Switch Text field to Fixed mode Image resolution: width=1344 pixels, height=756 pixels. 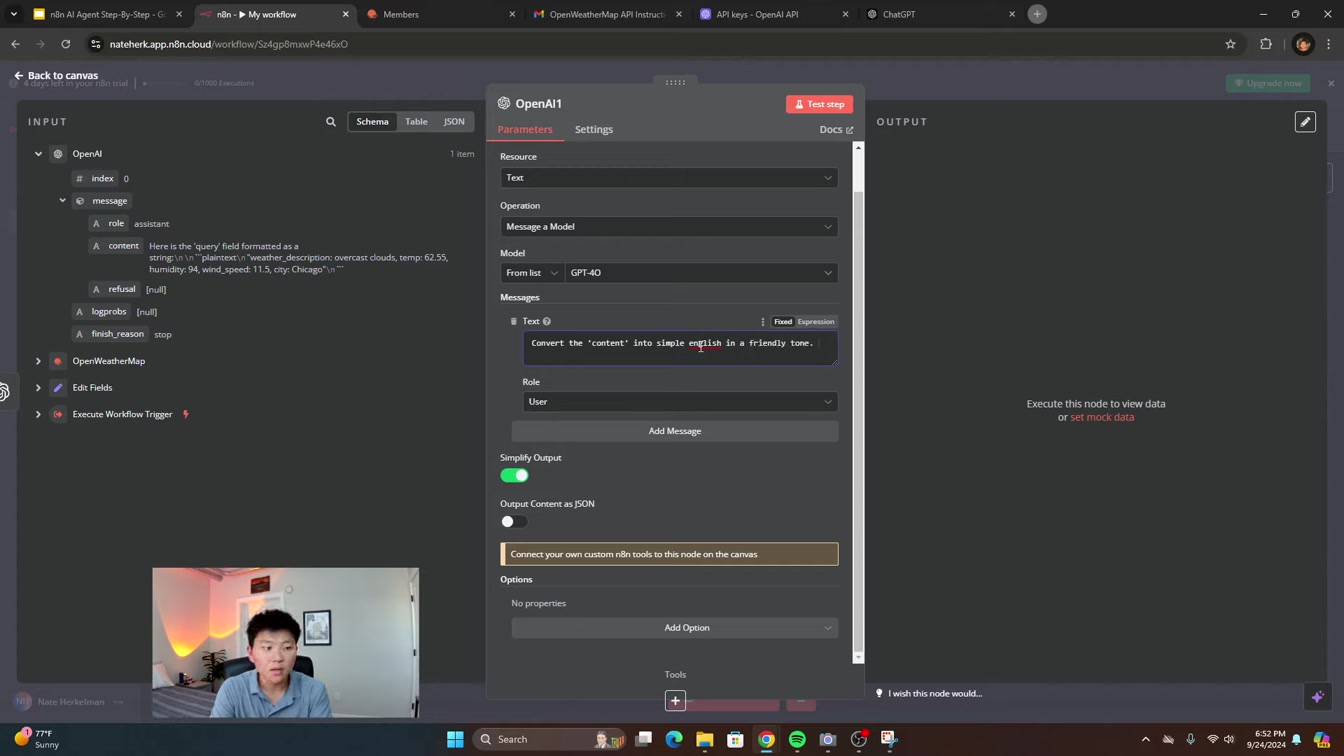tap(783, 322)
